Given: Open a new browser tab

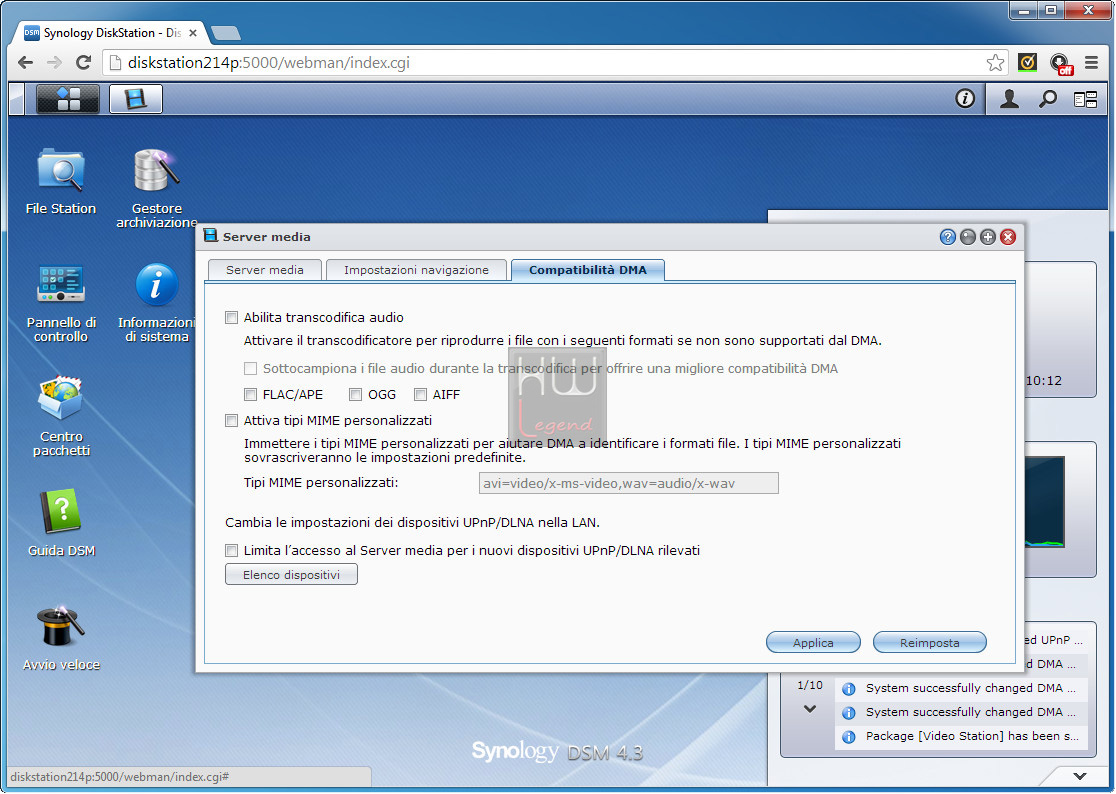Looking at the screenshot, I should coord(226,33).
